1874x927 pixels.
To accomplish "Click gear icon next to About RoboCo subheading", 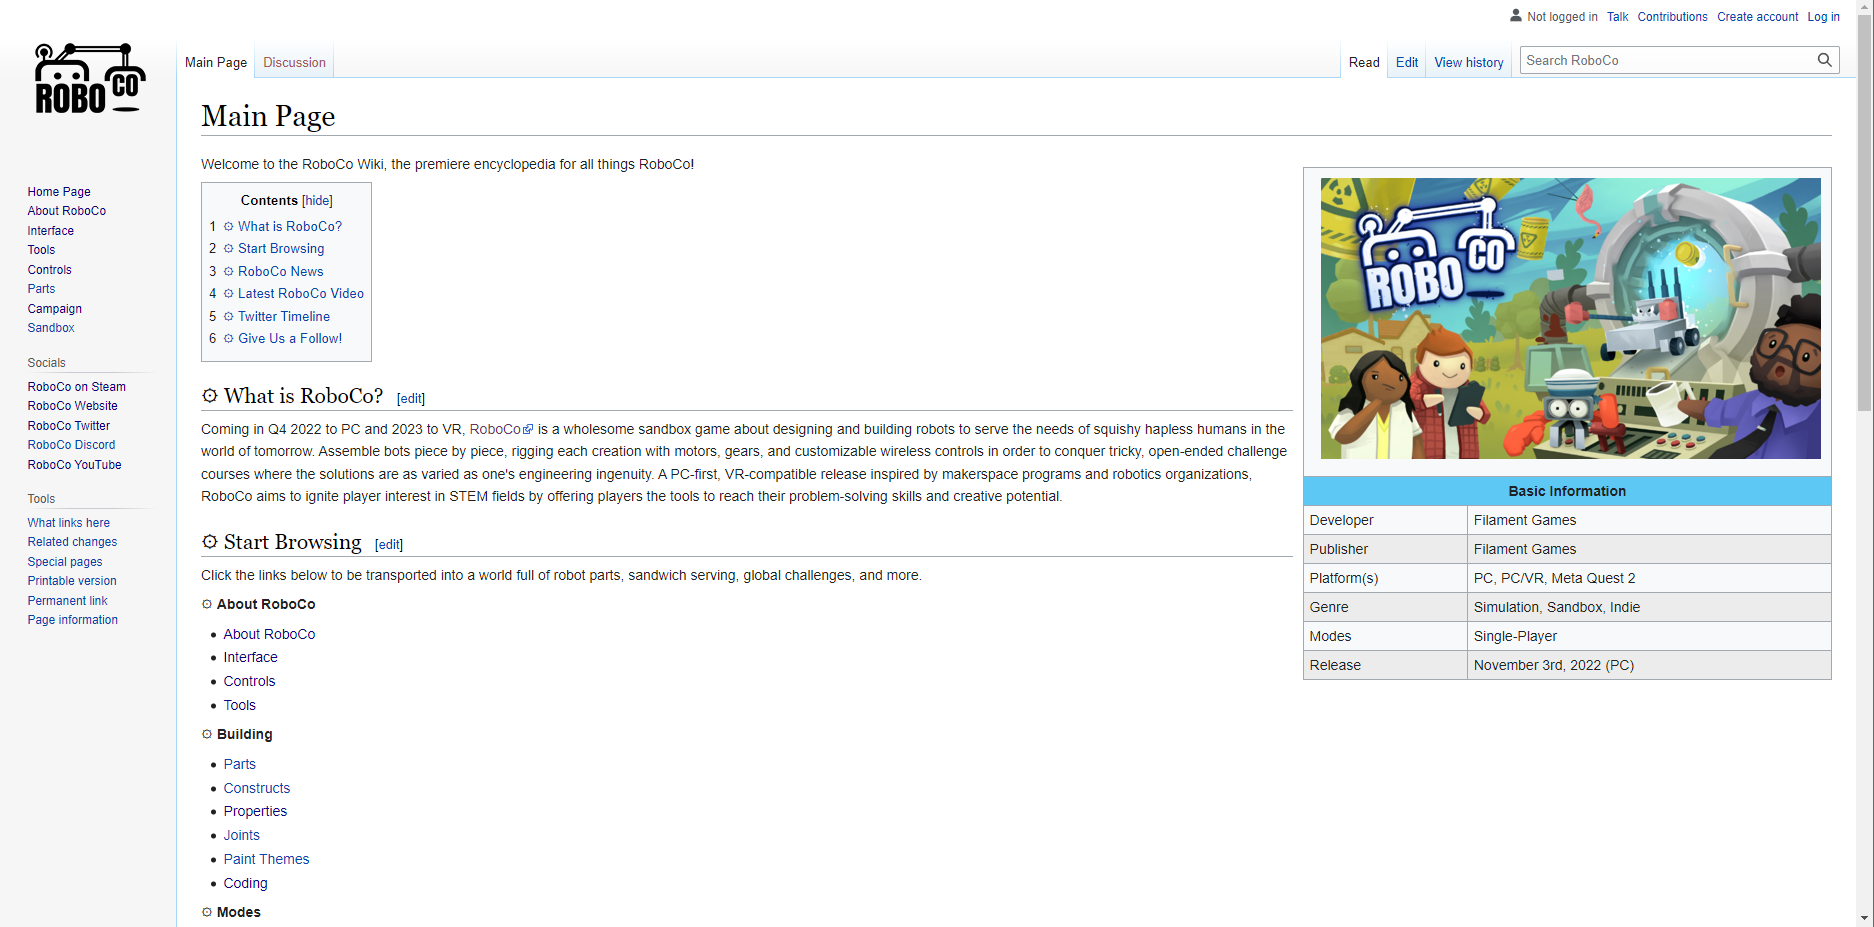I will (x=207, y=604).
